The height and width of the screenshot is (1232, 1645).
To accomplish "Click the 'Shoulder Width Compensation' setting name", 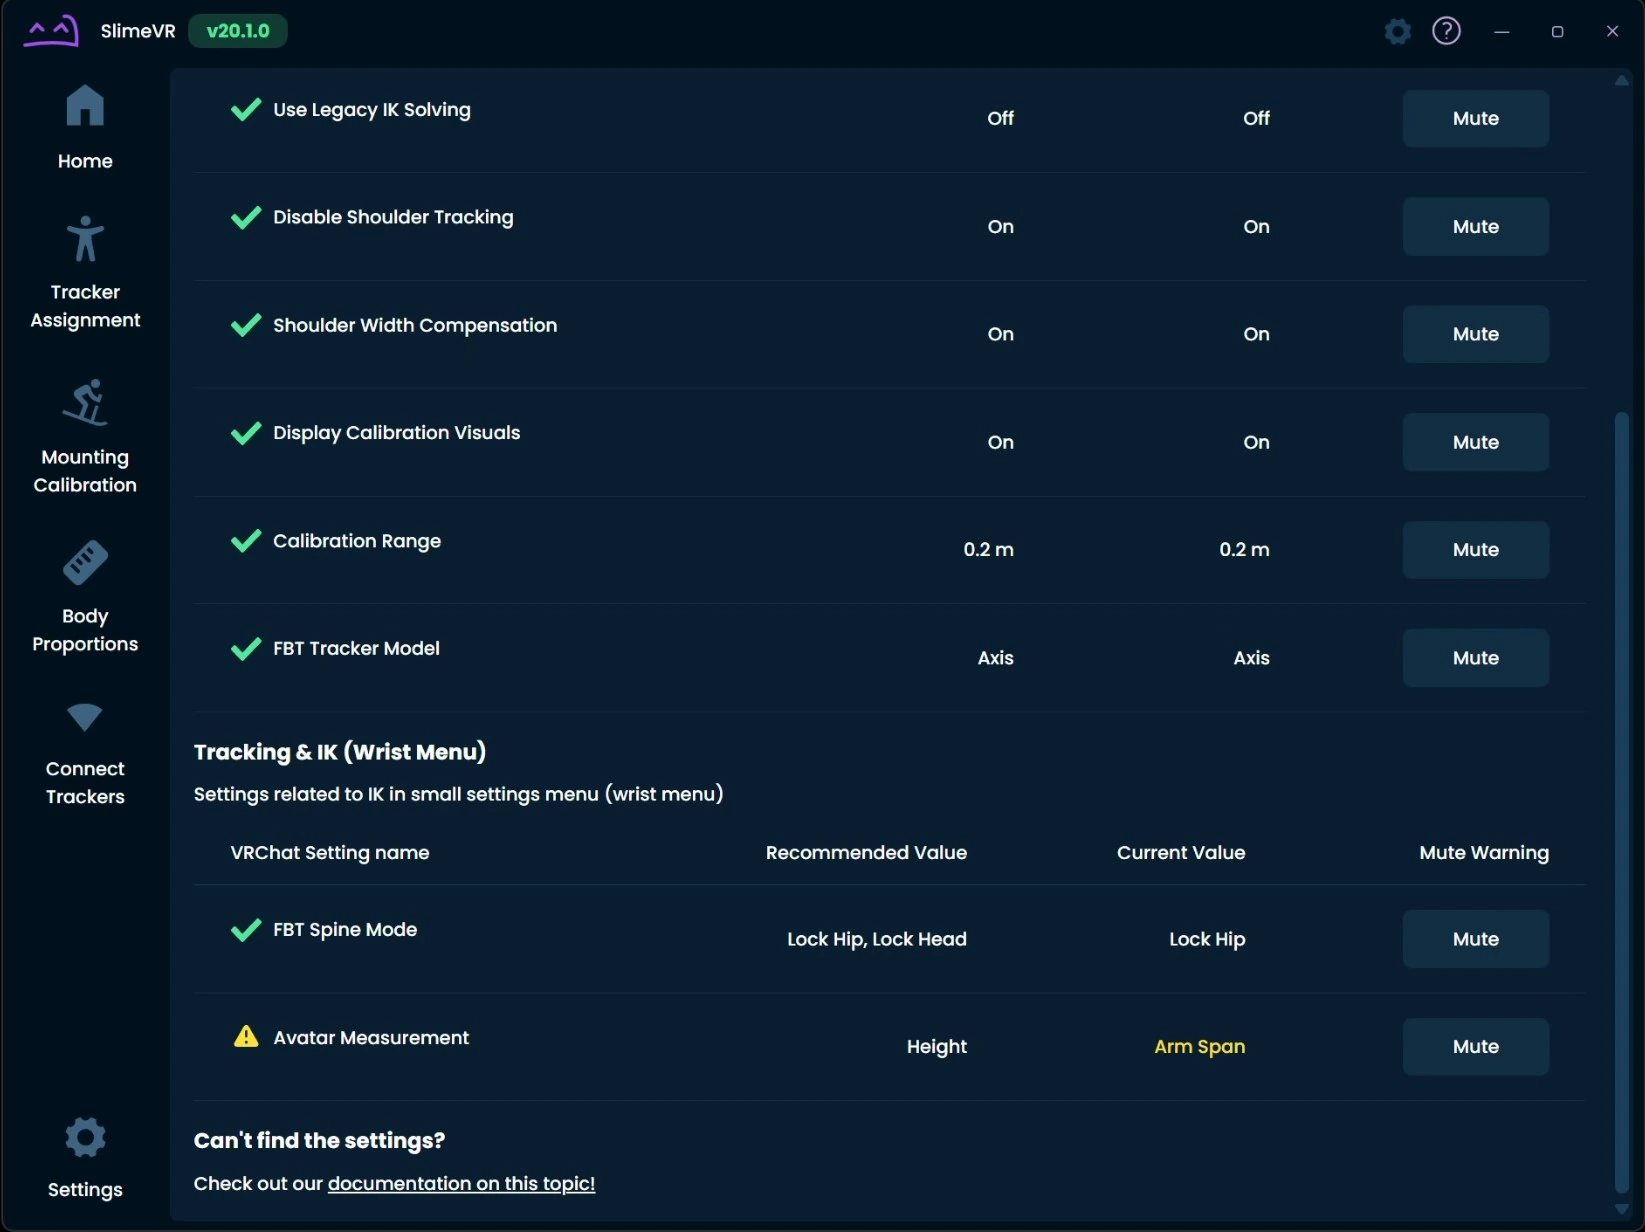I will tap(415, 325).
